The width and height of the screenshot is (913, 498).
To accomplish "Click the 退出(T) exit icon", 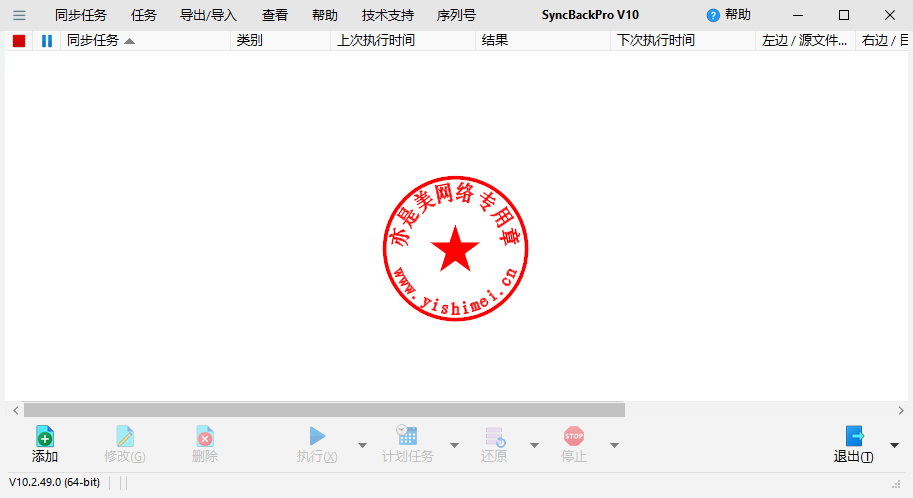I will pyautogui.click(x=854, y=436).
